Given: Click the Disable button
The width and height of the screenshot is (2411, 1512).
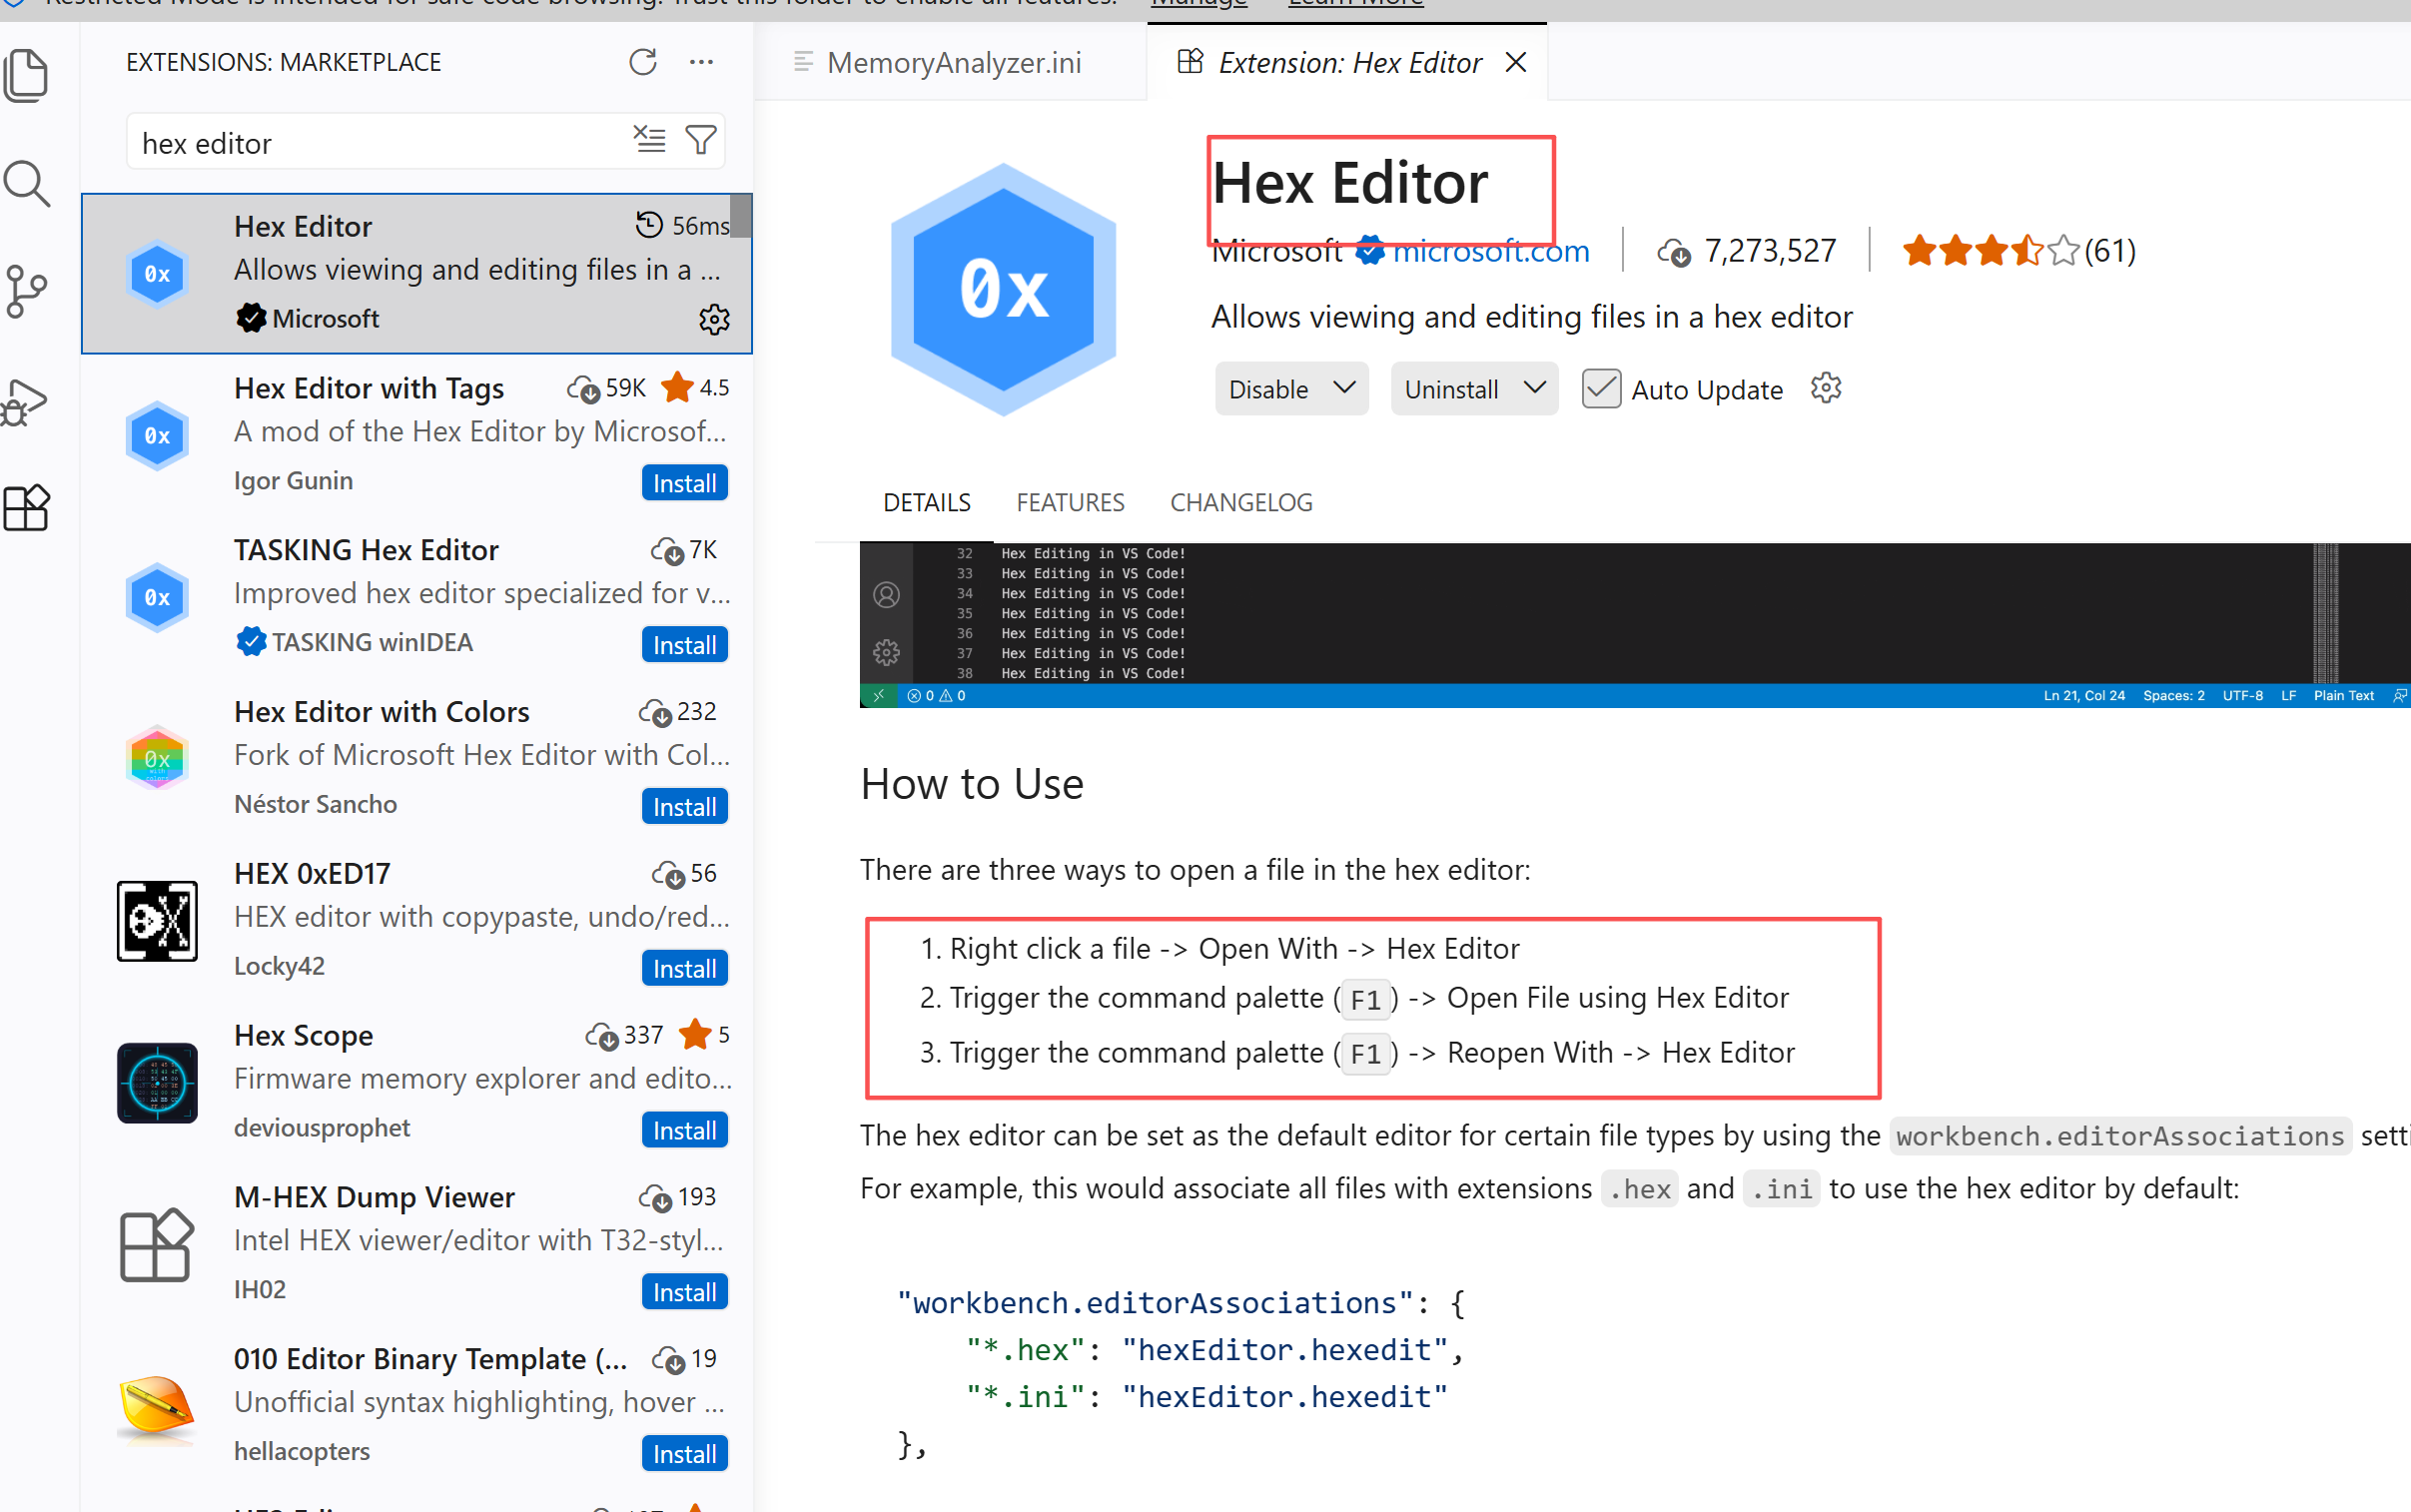Looking at the screenshot, I should click(x=1269, y=388).
